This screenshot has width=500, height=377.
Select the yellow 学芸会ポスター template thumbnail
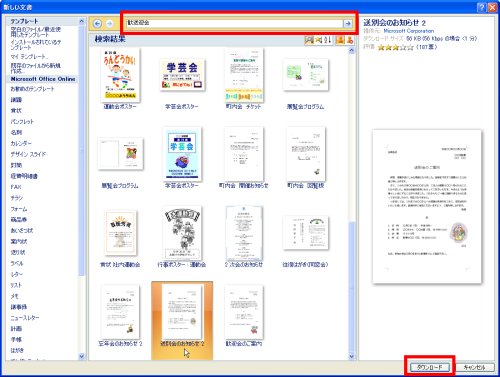point(182,75)
